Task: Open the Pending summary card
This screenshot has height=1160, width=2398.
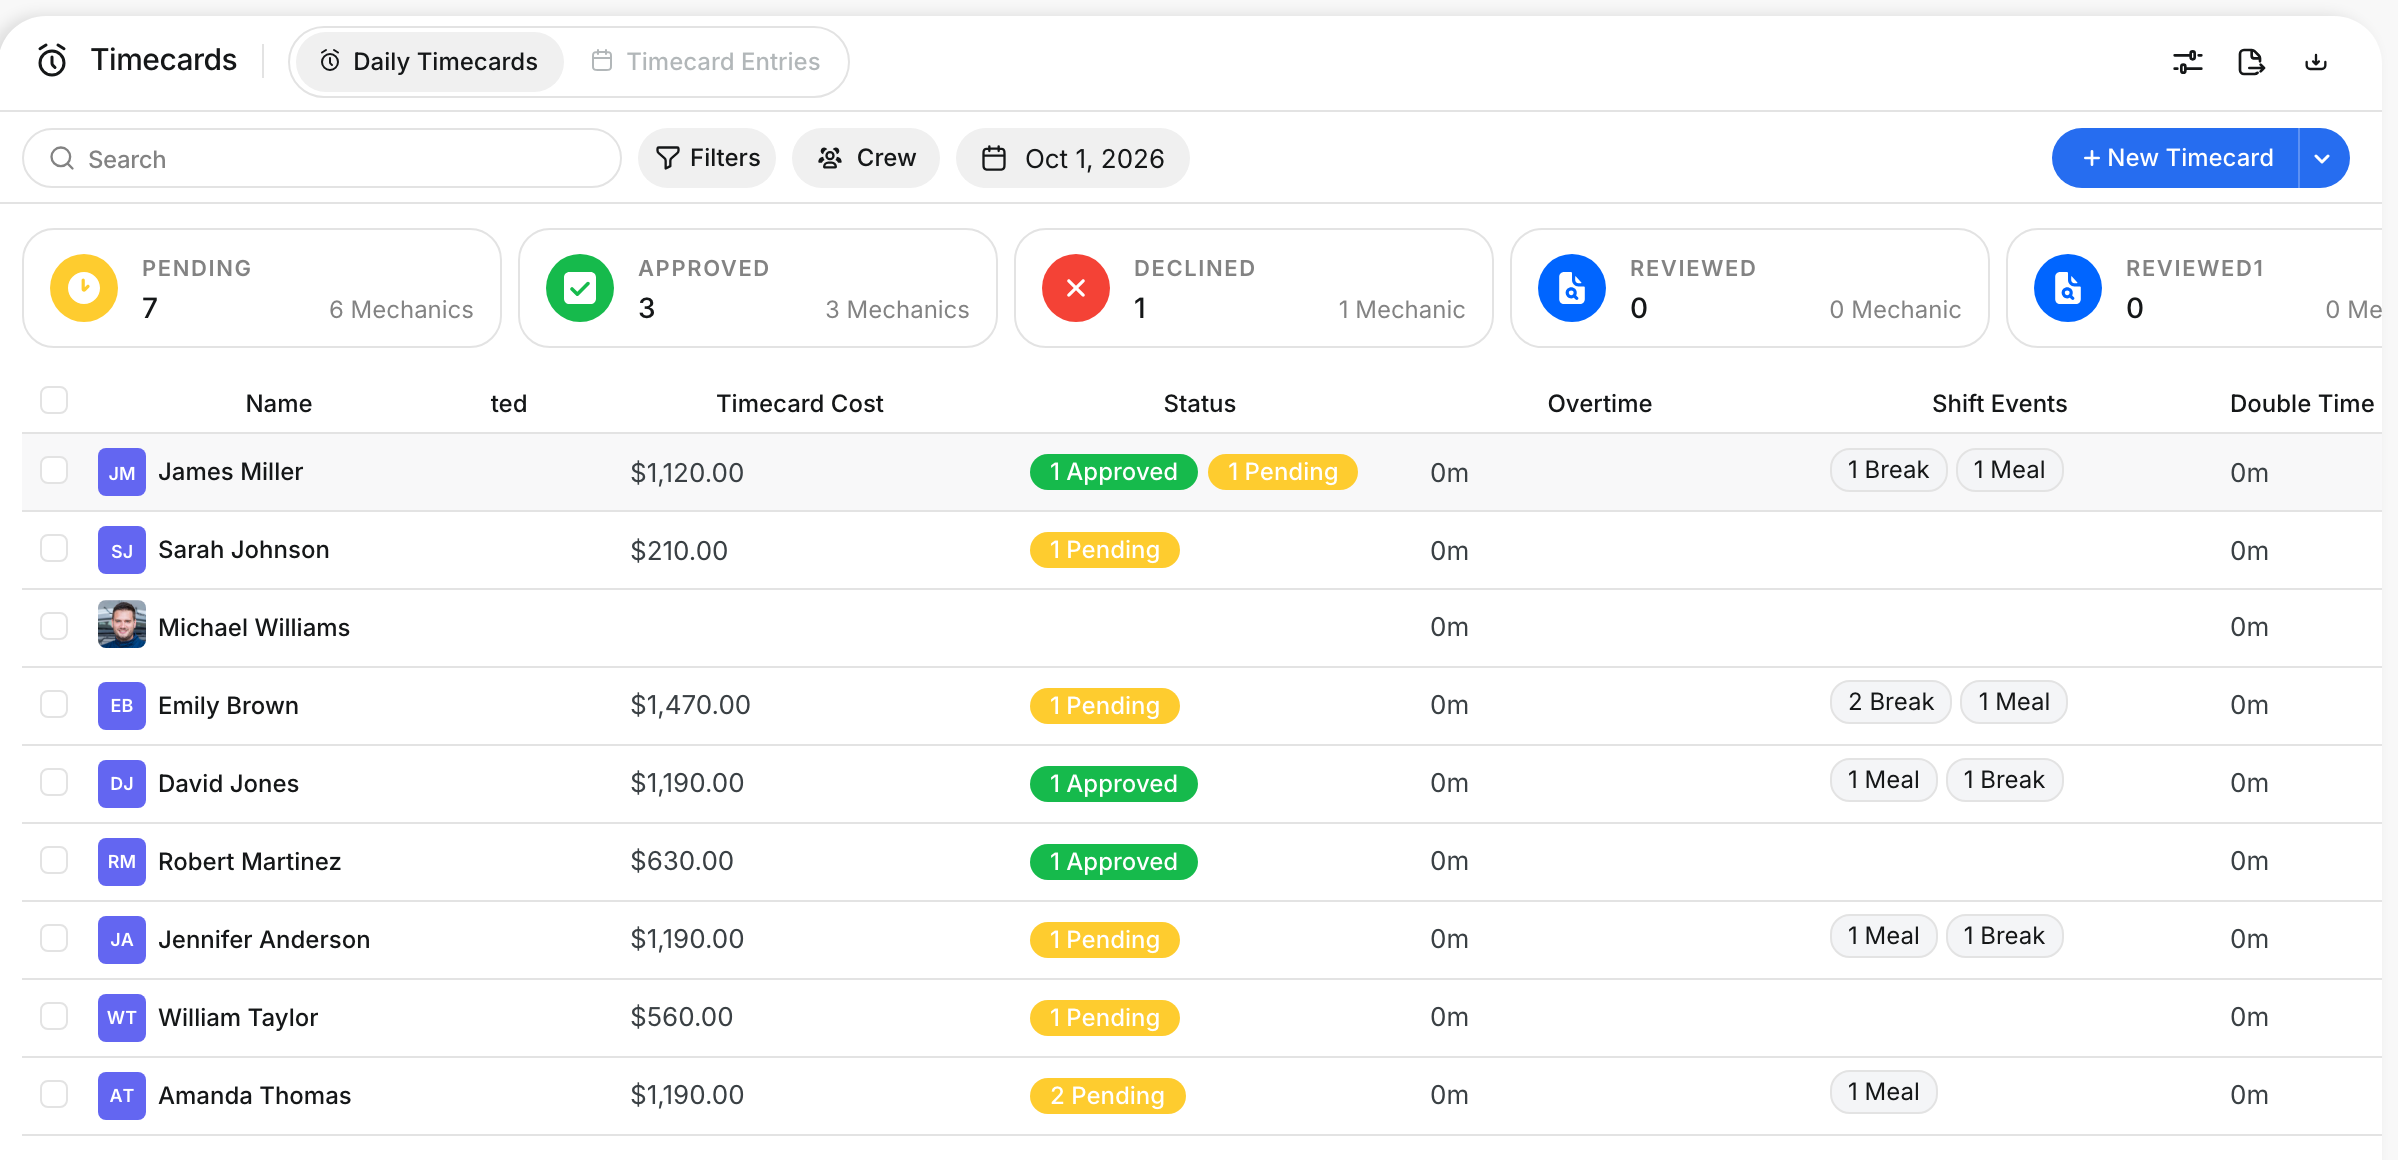Action: click(262, 288)
